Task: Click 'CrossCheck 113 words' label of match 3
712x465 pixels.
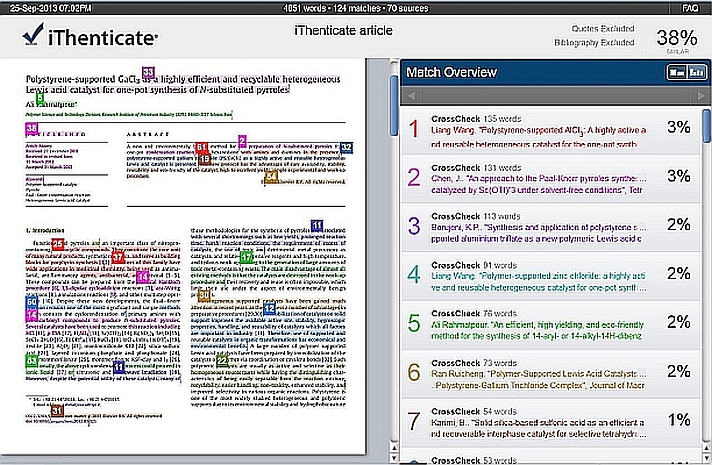Action: coord(475,216)
